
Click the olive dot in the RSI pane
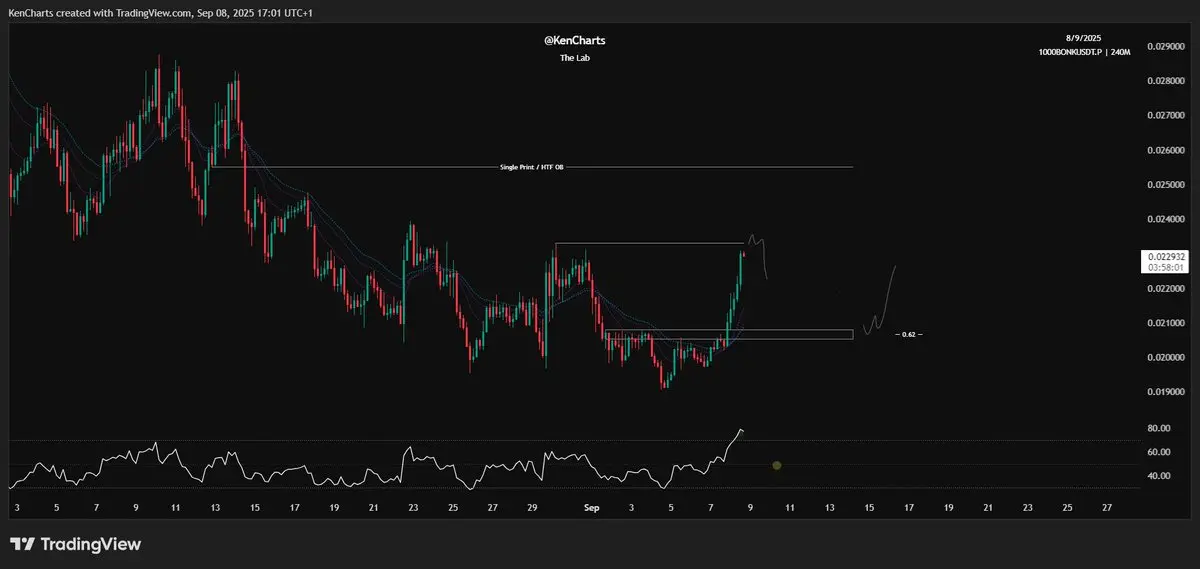(x=776, y=465)
